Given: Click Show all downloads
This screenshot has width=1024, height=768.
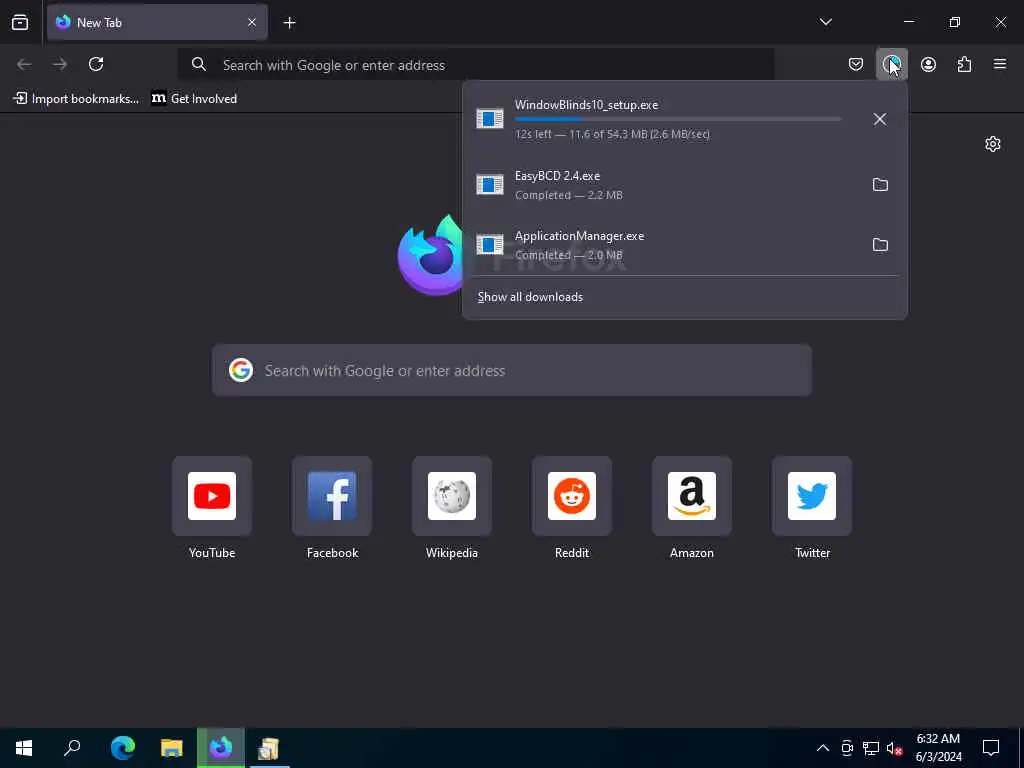Looking at the screenshot, I should (530, 297).
